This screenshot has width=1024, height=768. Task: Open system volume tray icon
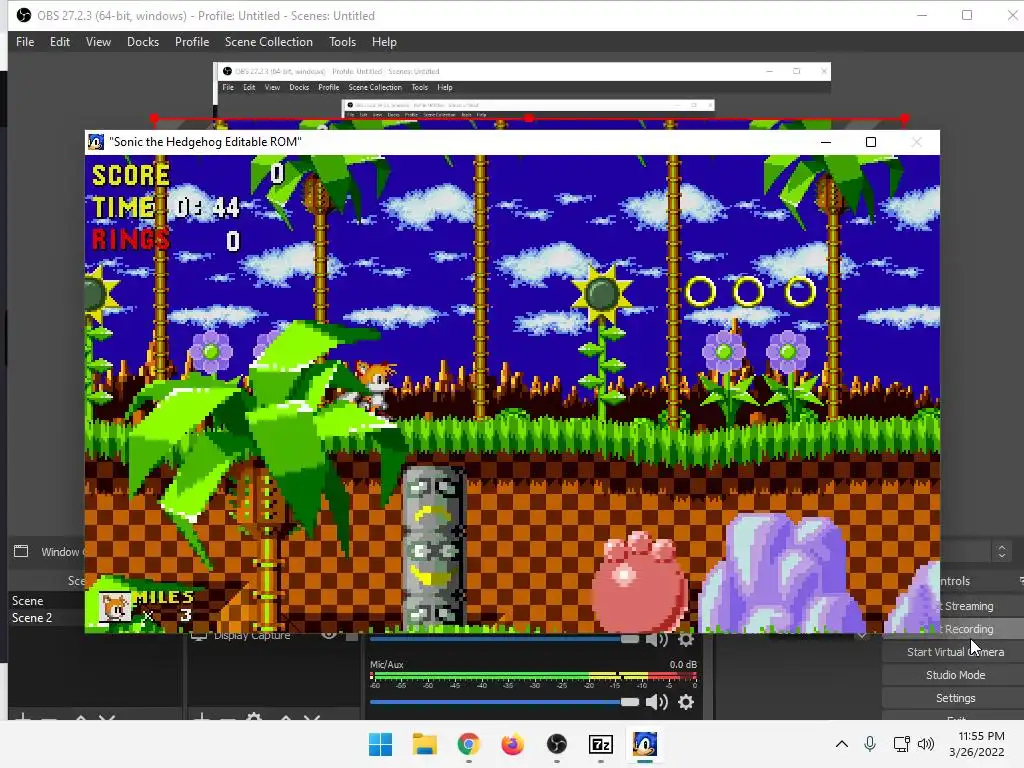point(925,744)
